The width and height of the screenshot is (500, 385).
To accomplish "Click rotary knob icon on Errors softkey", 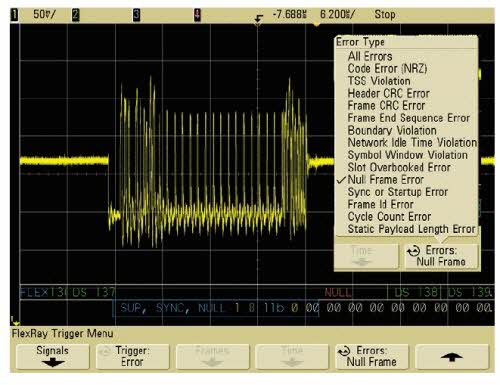I will pyautogui.click(x=344, y=351).
